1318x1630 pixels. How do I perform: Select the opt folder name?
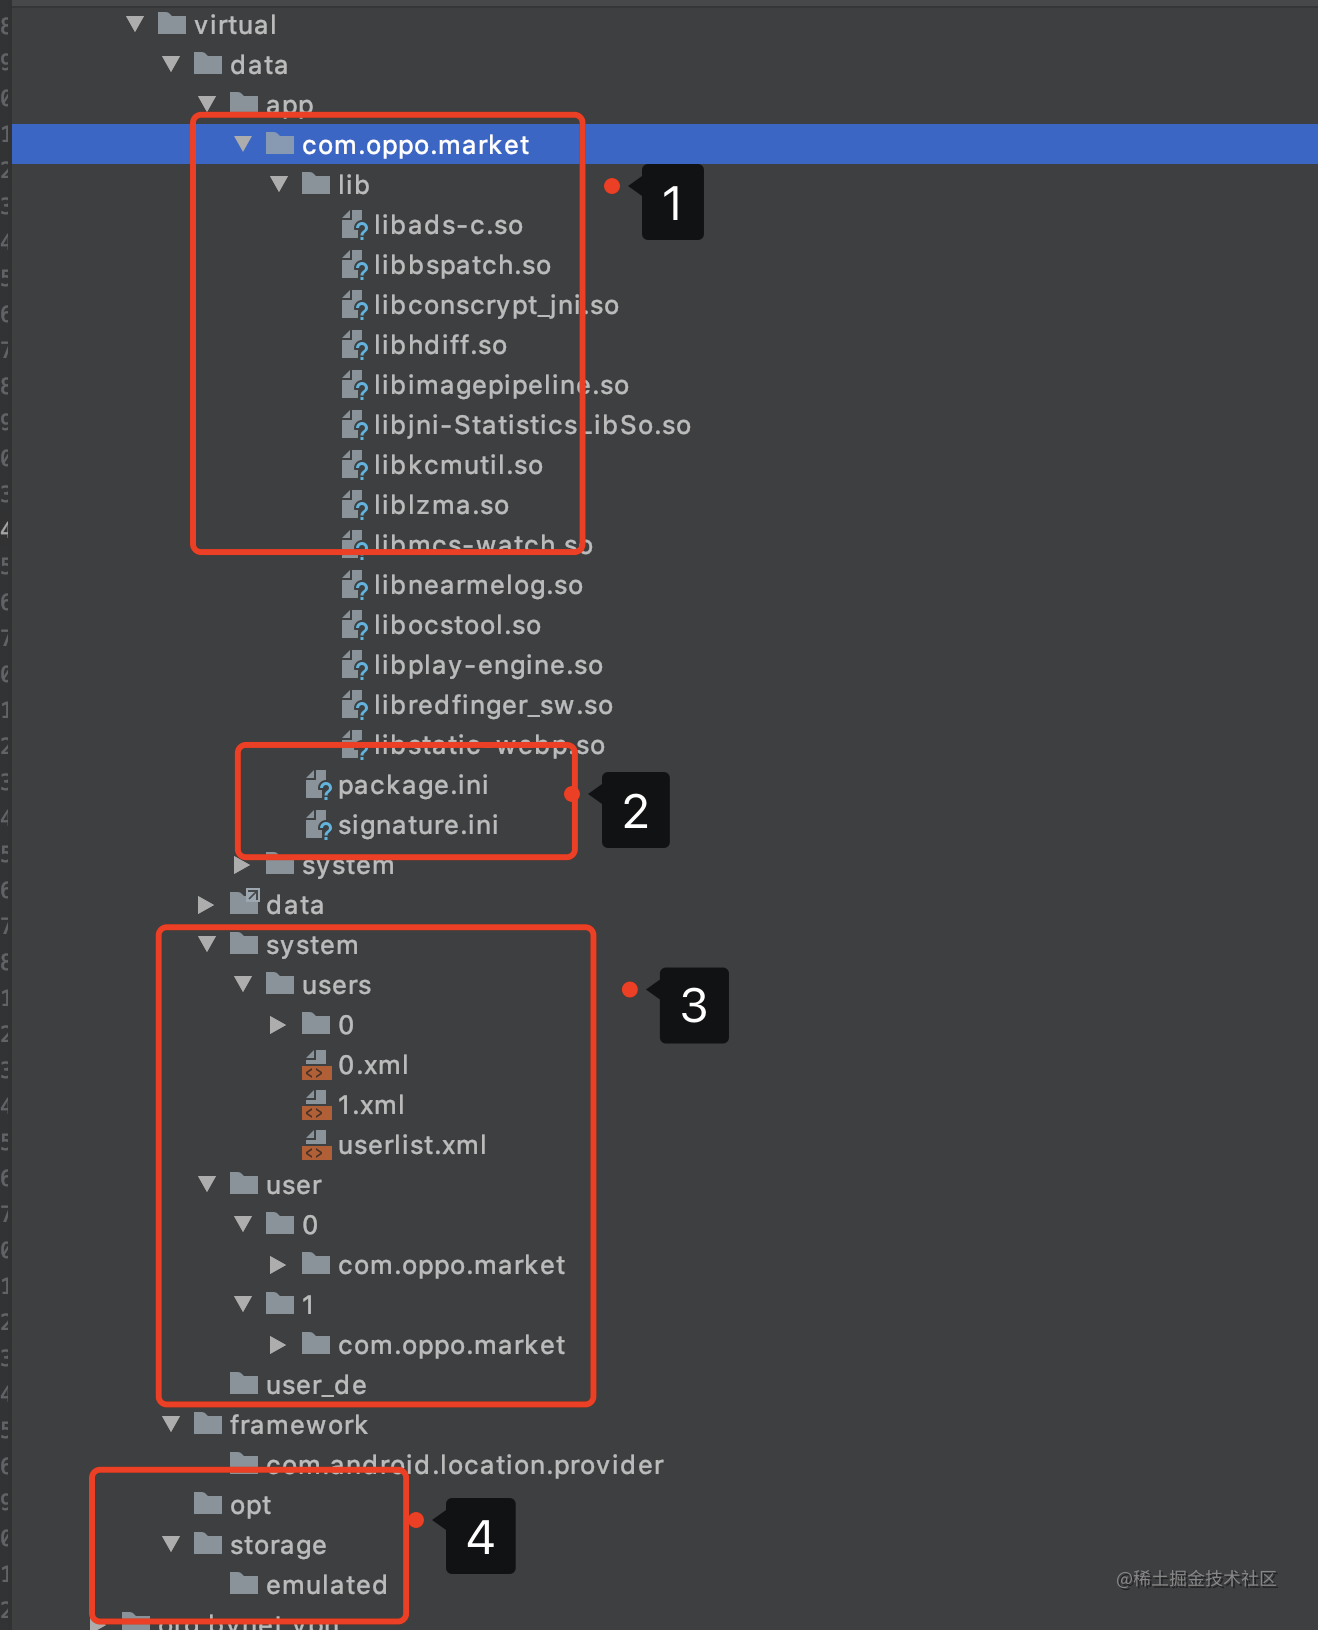pos(250,1506)
